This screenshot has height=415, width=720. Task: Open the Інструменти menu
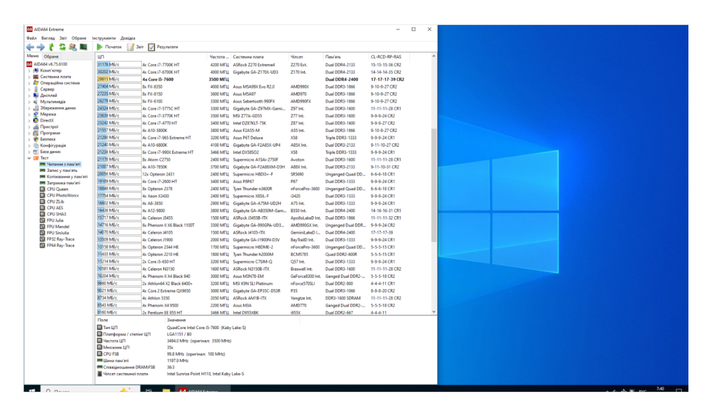click(x=104, y=38)
